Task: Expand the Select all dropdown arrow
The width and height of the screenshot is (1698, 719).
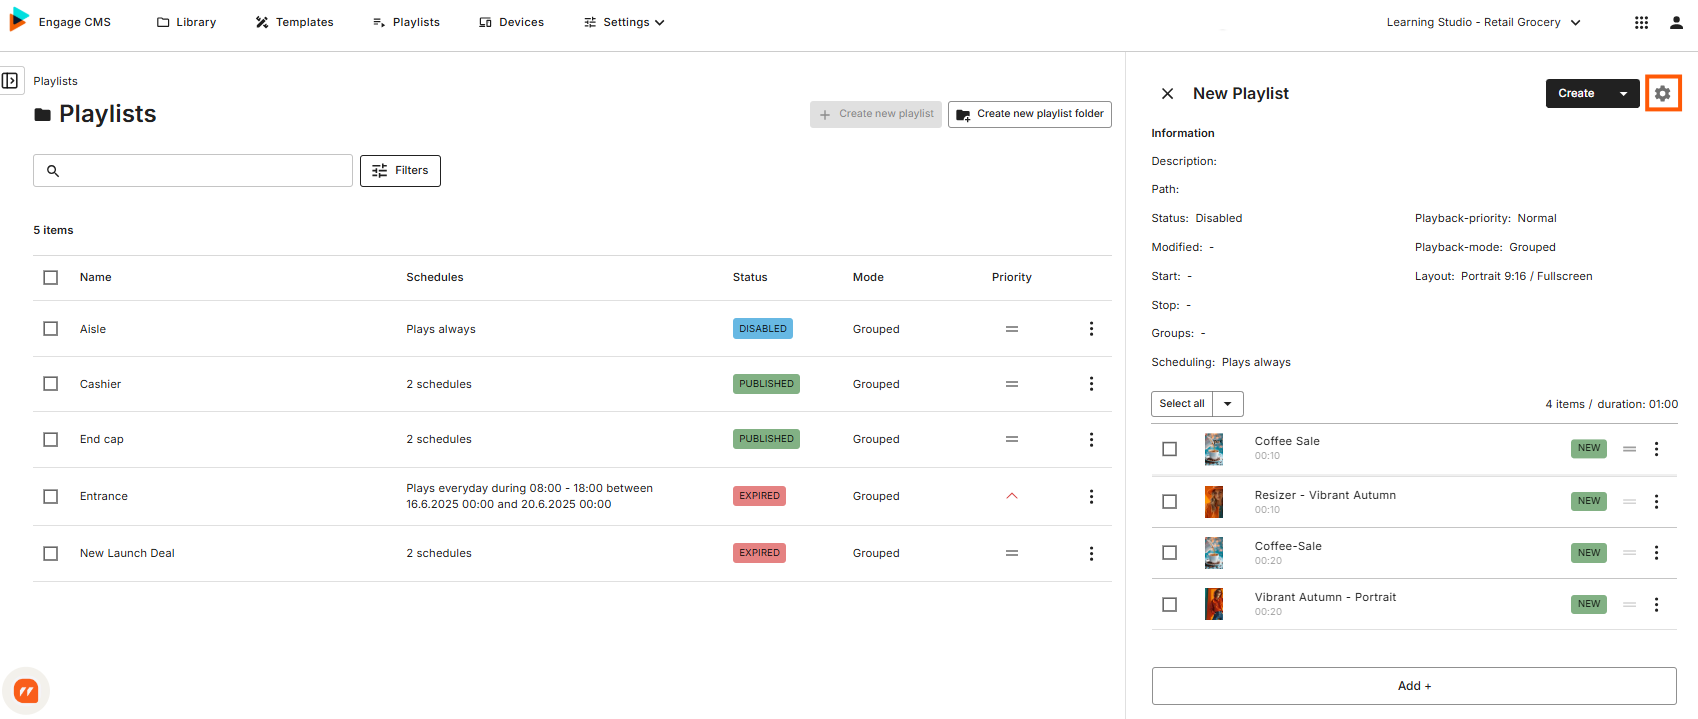Action: point(1228,404)
